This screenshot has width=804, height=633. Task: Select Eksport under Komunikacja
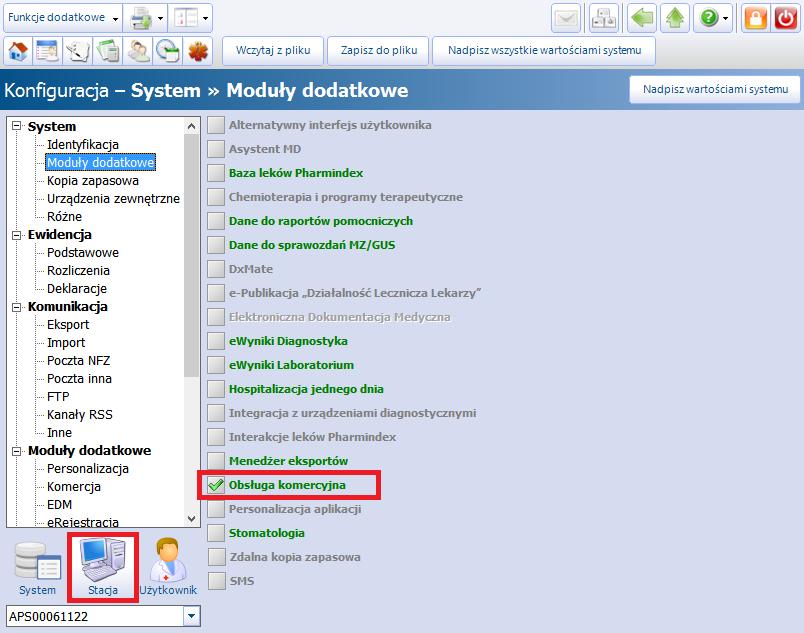point(68,324)
